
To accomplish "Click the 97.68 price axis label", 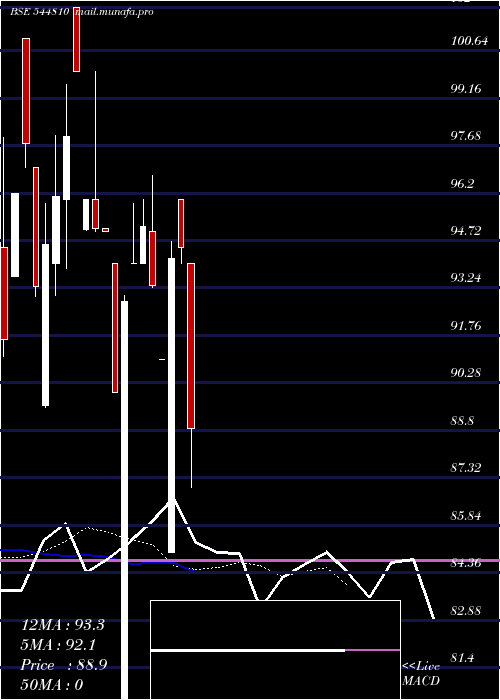I will [x=466, y=136].
